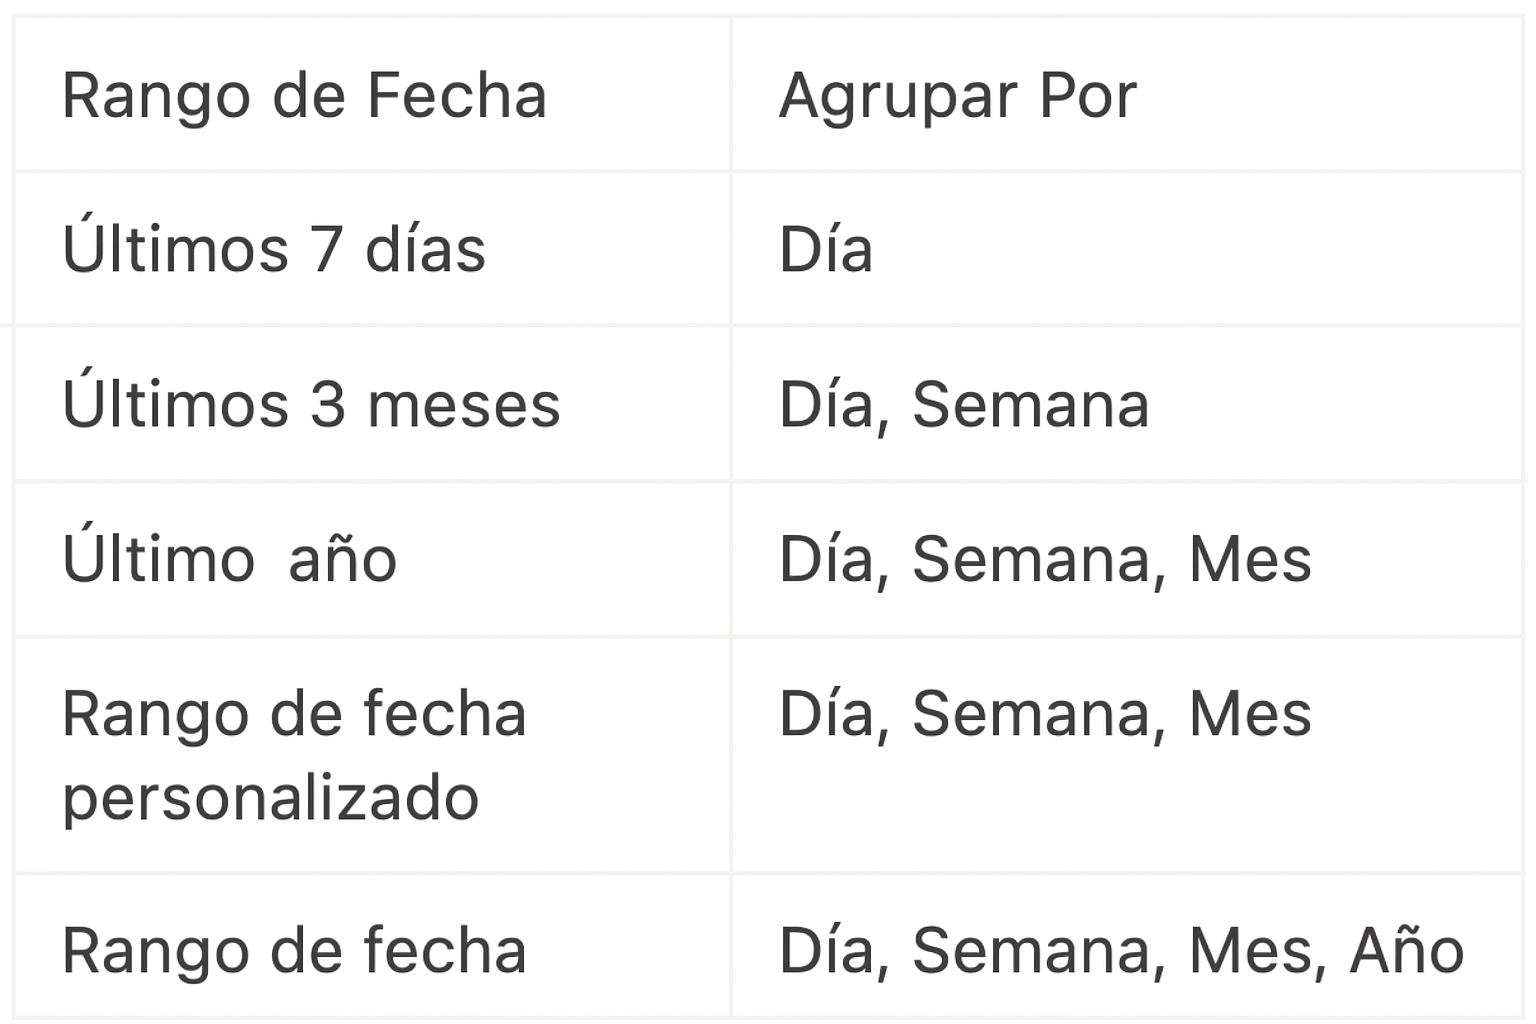Click the word 'Por' in the header
Screen dimensions: 1536x1024
1088,96
